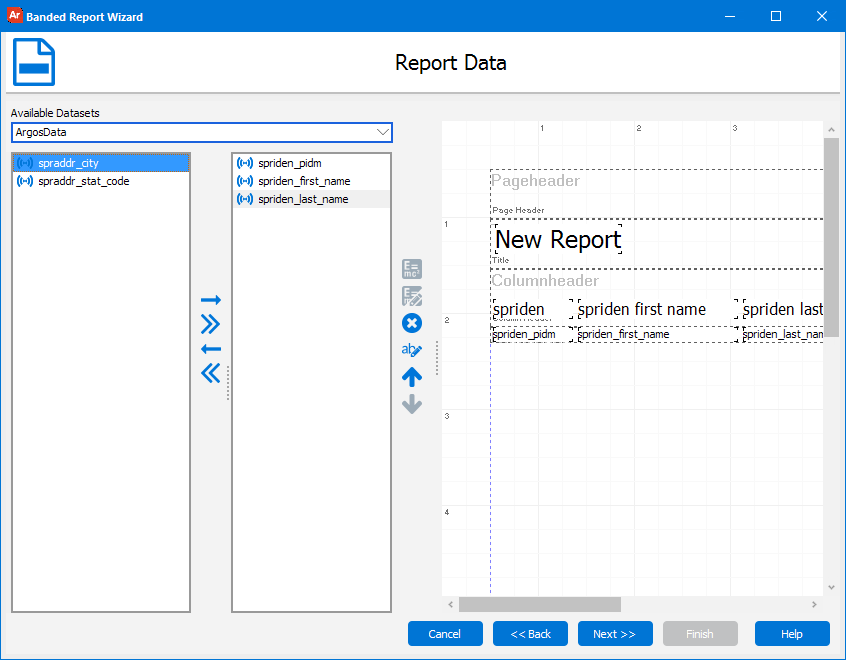Remove selected field with single left arrow
Screen dimensions: 846x660
pos(211,349)
